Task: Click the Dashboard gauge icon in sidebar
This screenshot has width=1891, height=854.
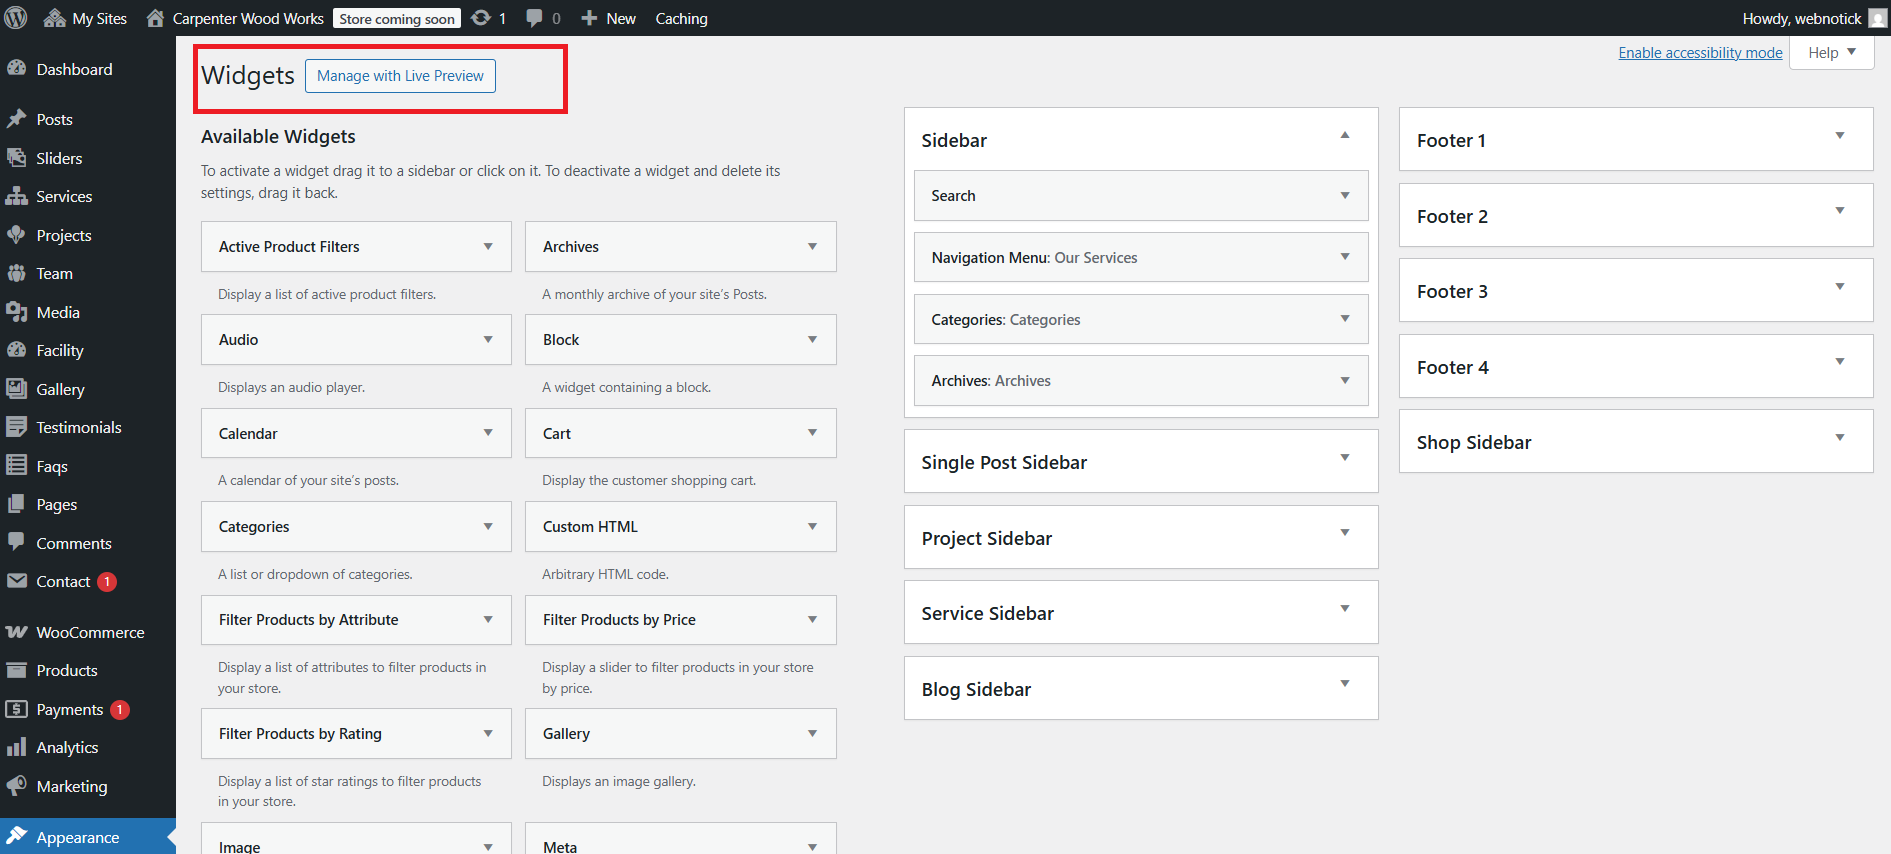Action: tap(16, 68)
